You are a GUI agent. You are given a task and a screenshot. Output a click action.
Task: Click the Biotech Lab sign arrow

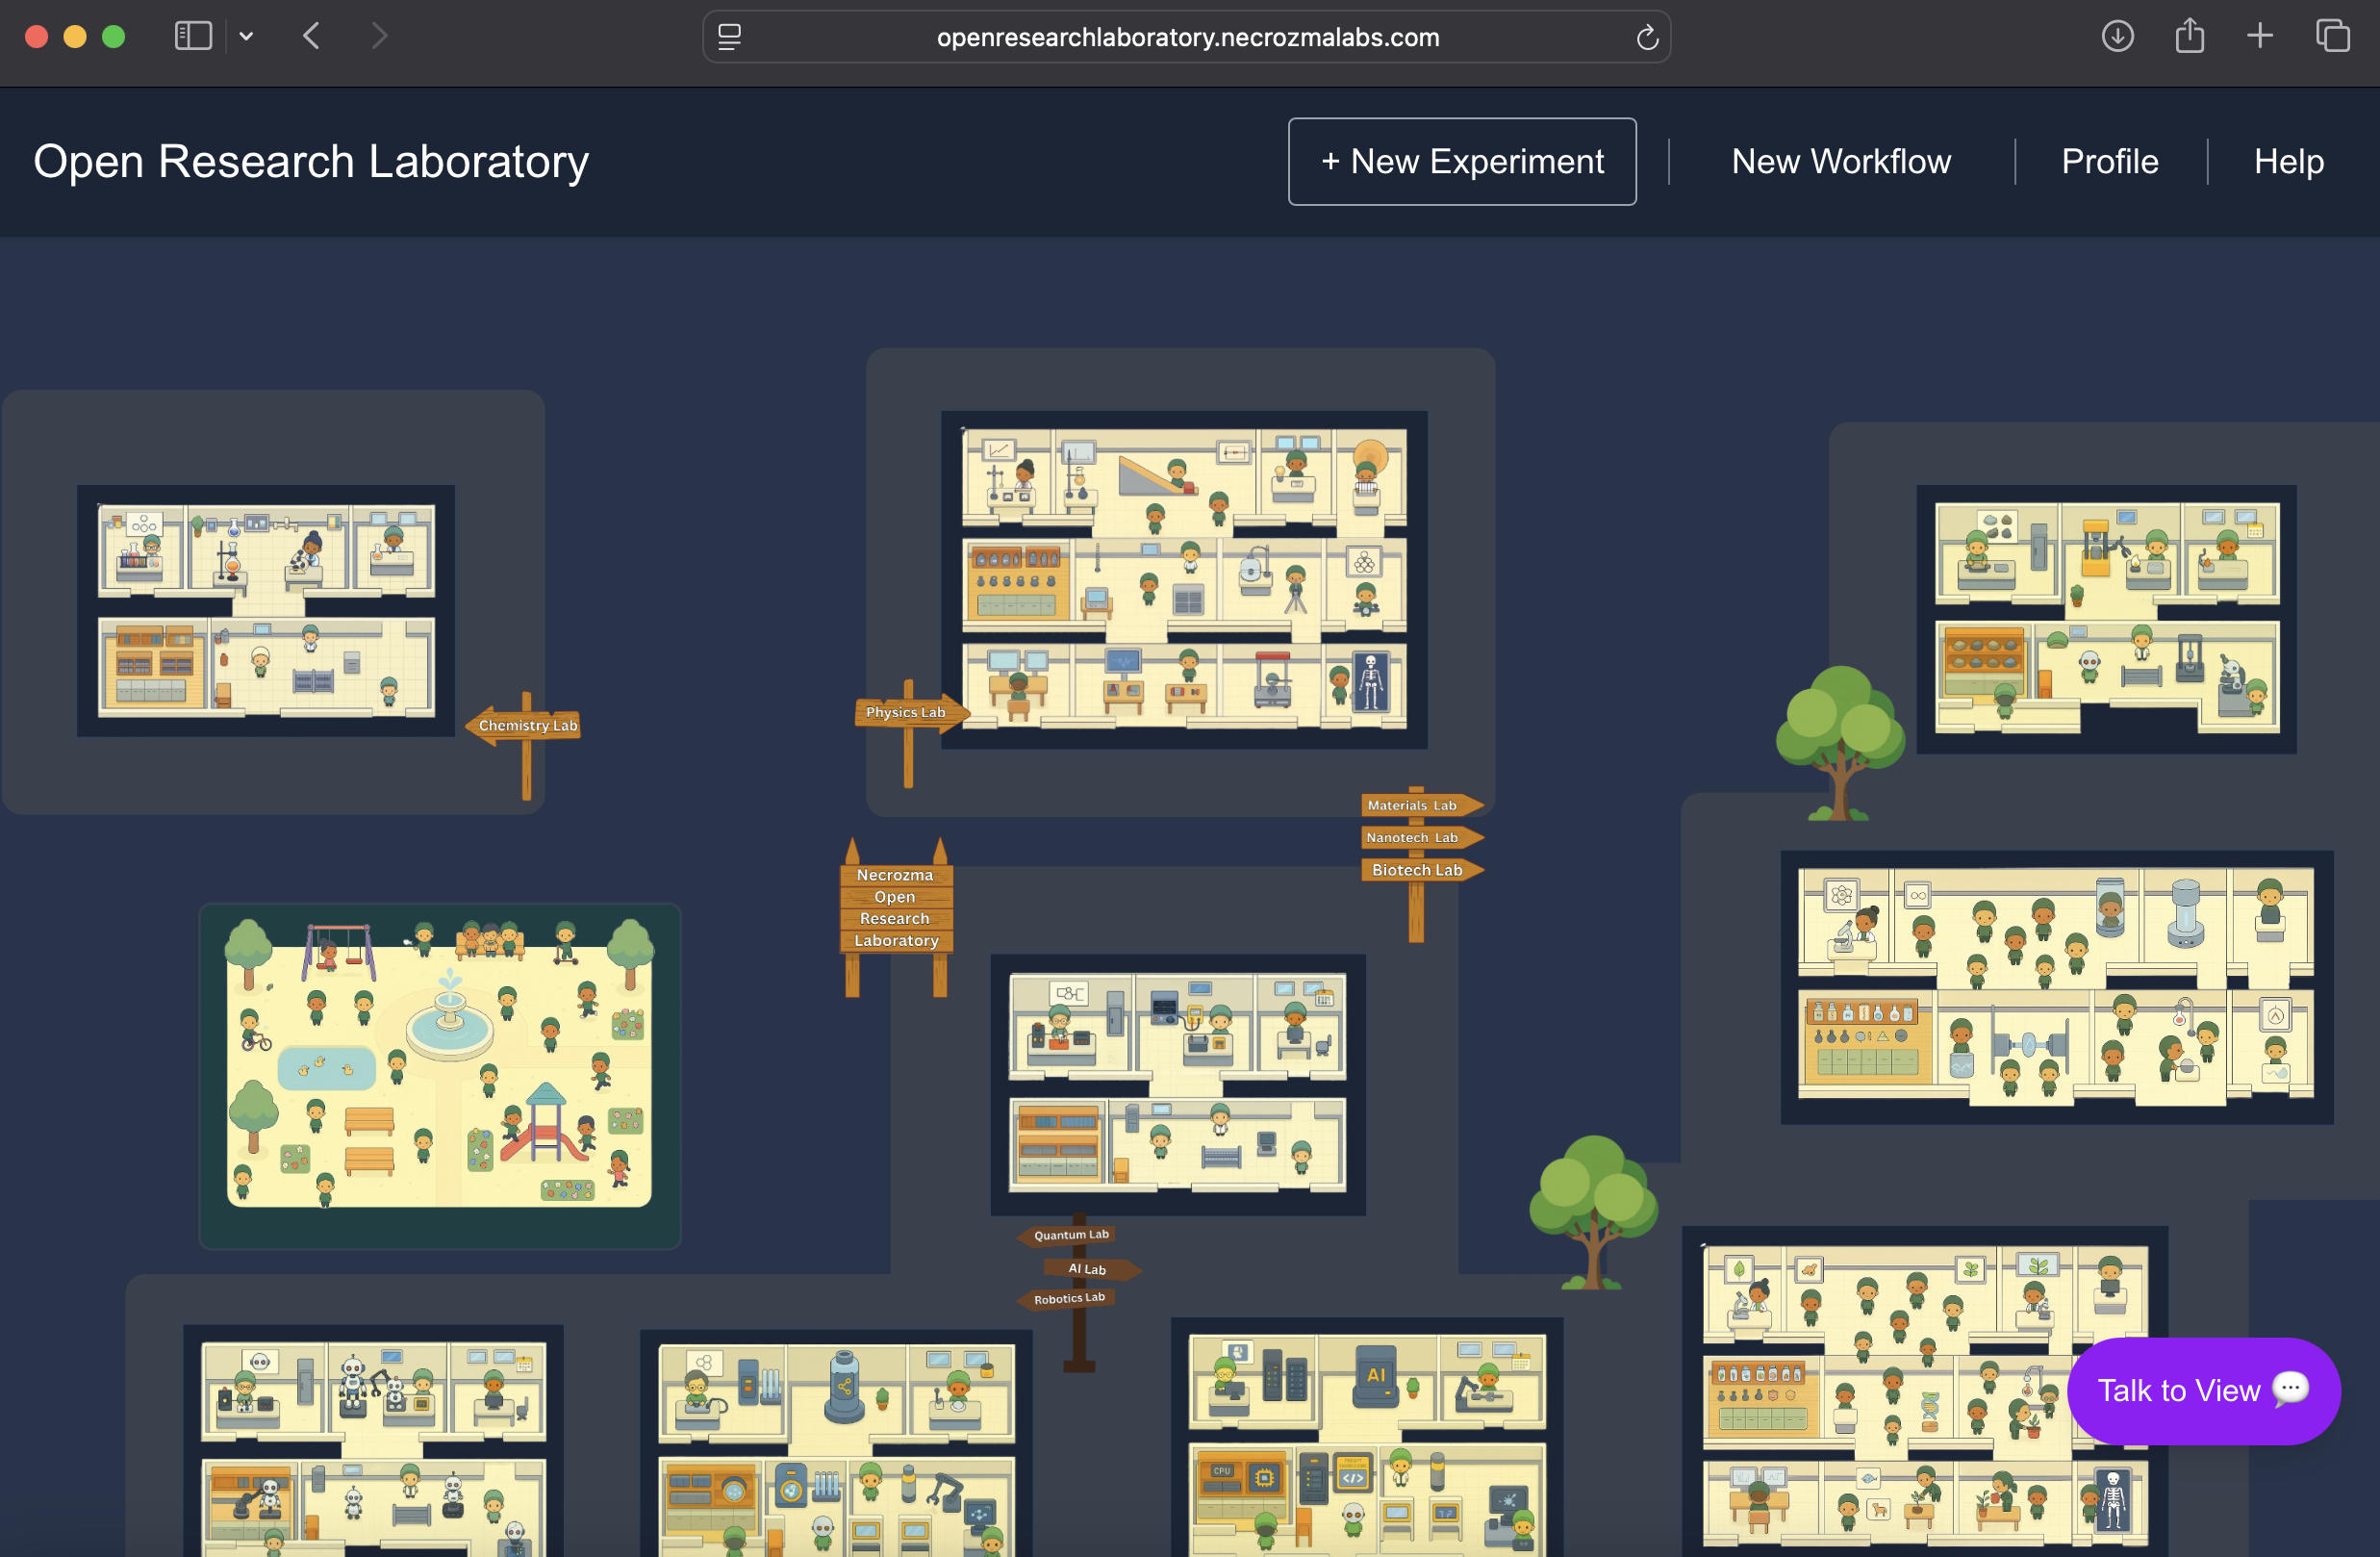1421,870
